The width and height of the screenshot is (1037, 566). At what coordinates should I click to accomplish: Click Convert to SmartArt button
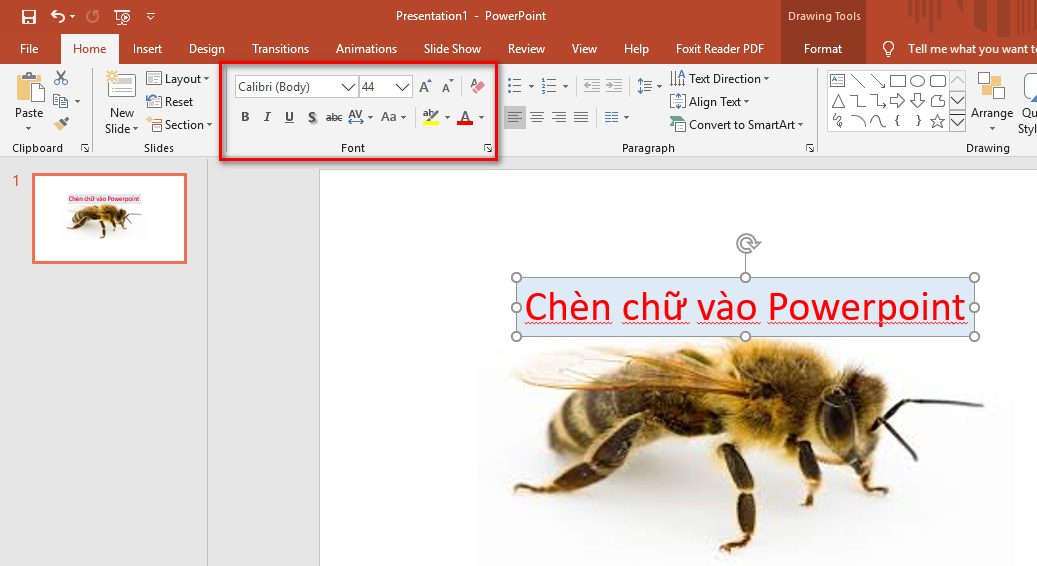[738, 125]
